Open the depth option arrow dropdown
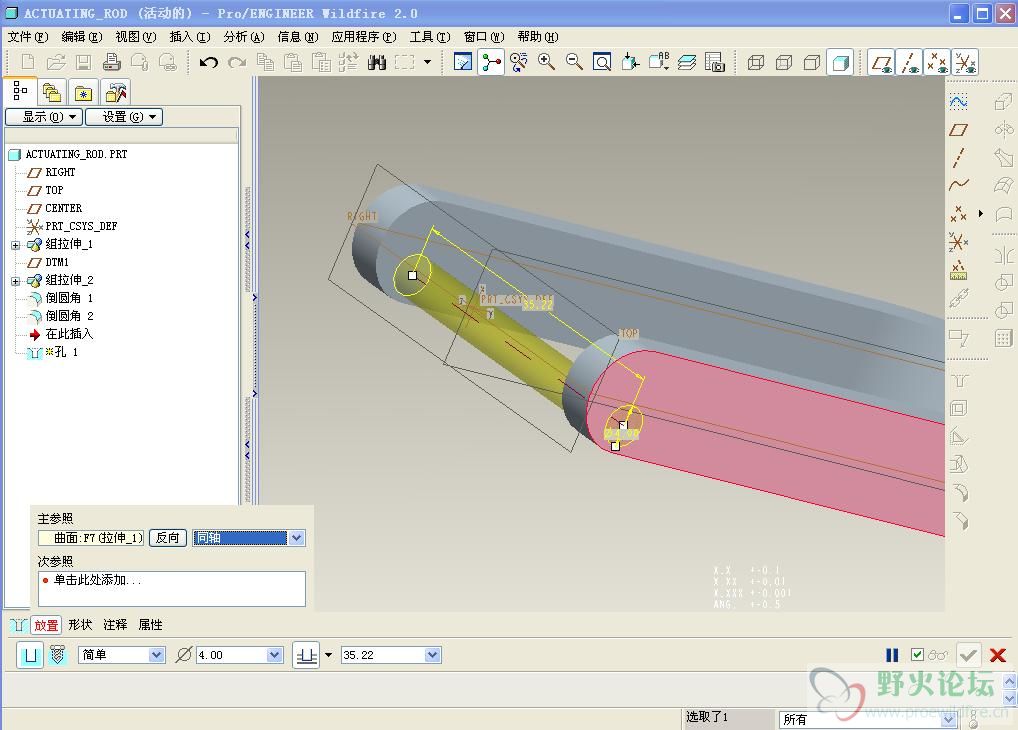The image size is (1018, 730). coord(329,655)
